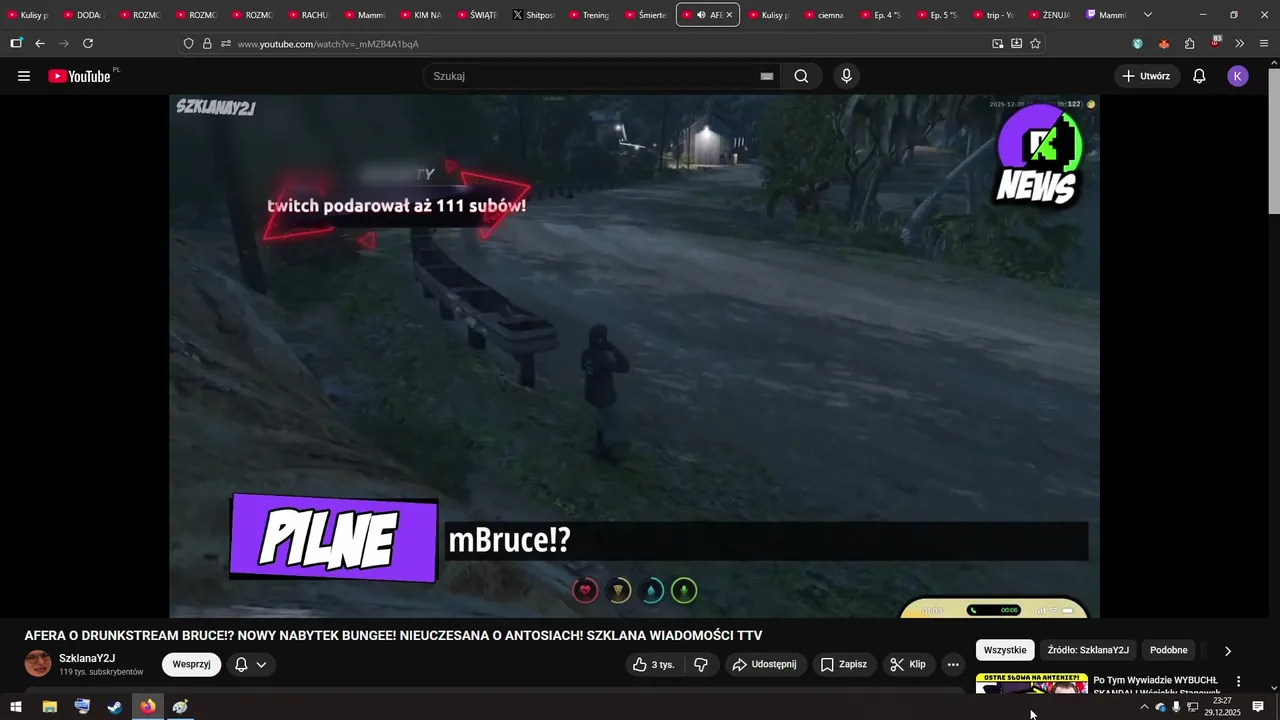Switch to the Trening tab
This screenshot has width=1280, height=720.
pos(590,15)
